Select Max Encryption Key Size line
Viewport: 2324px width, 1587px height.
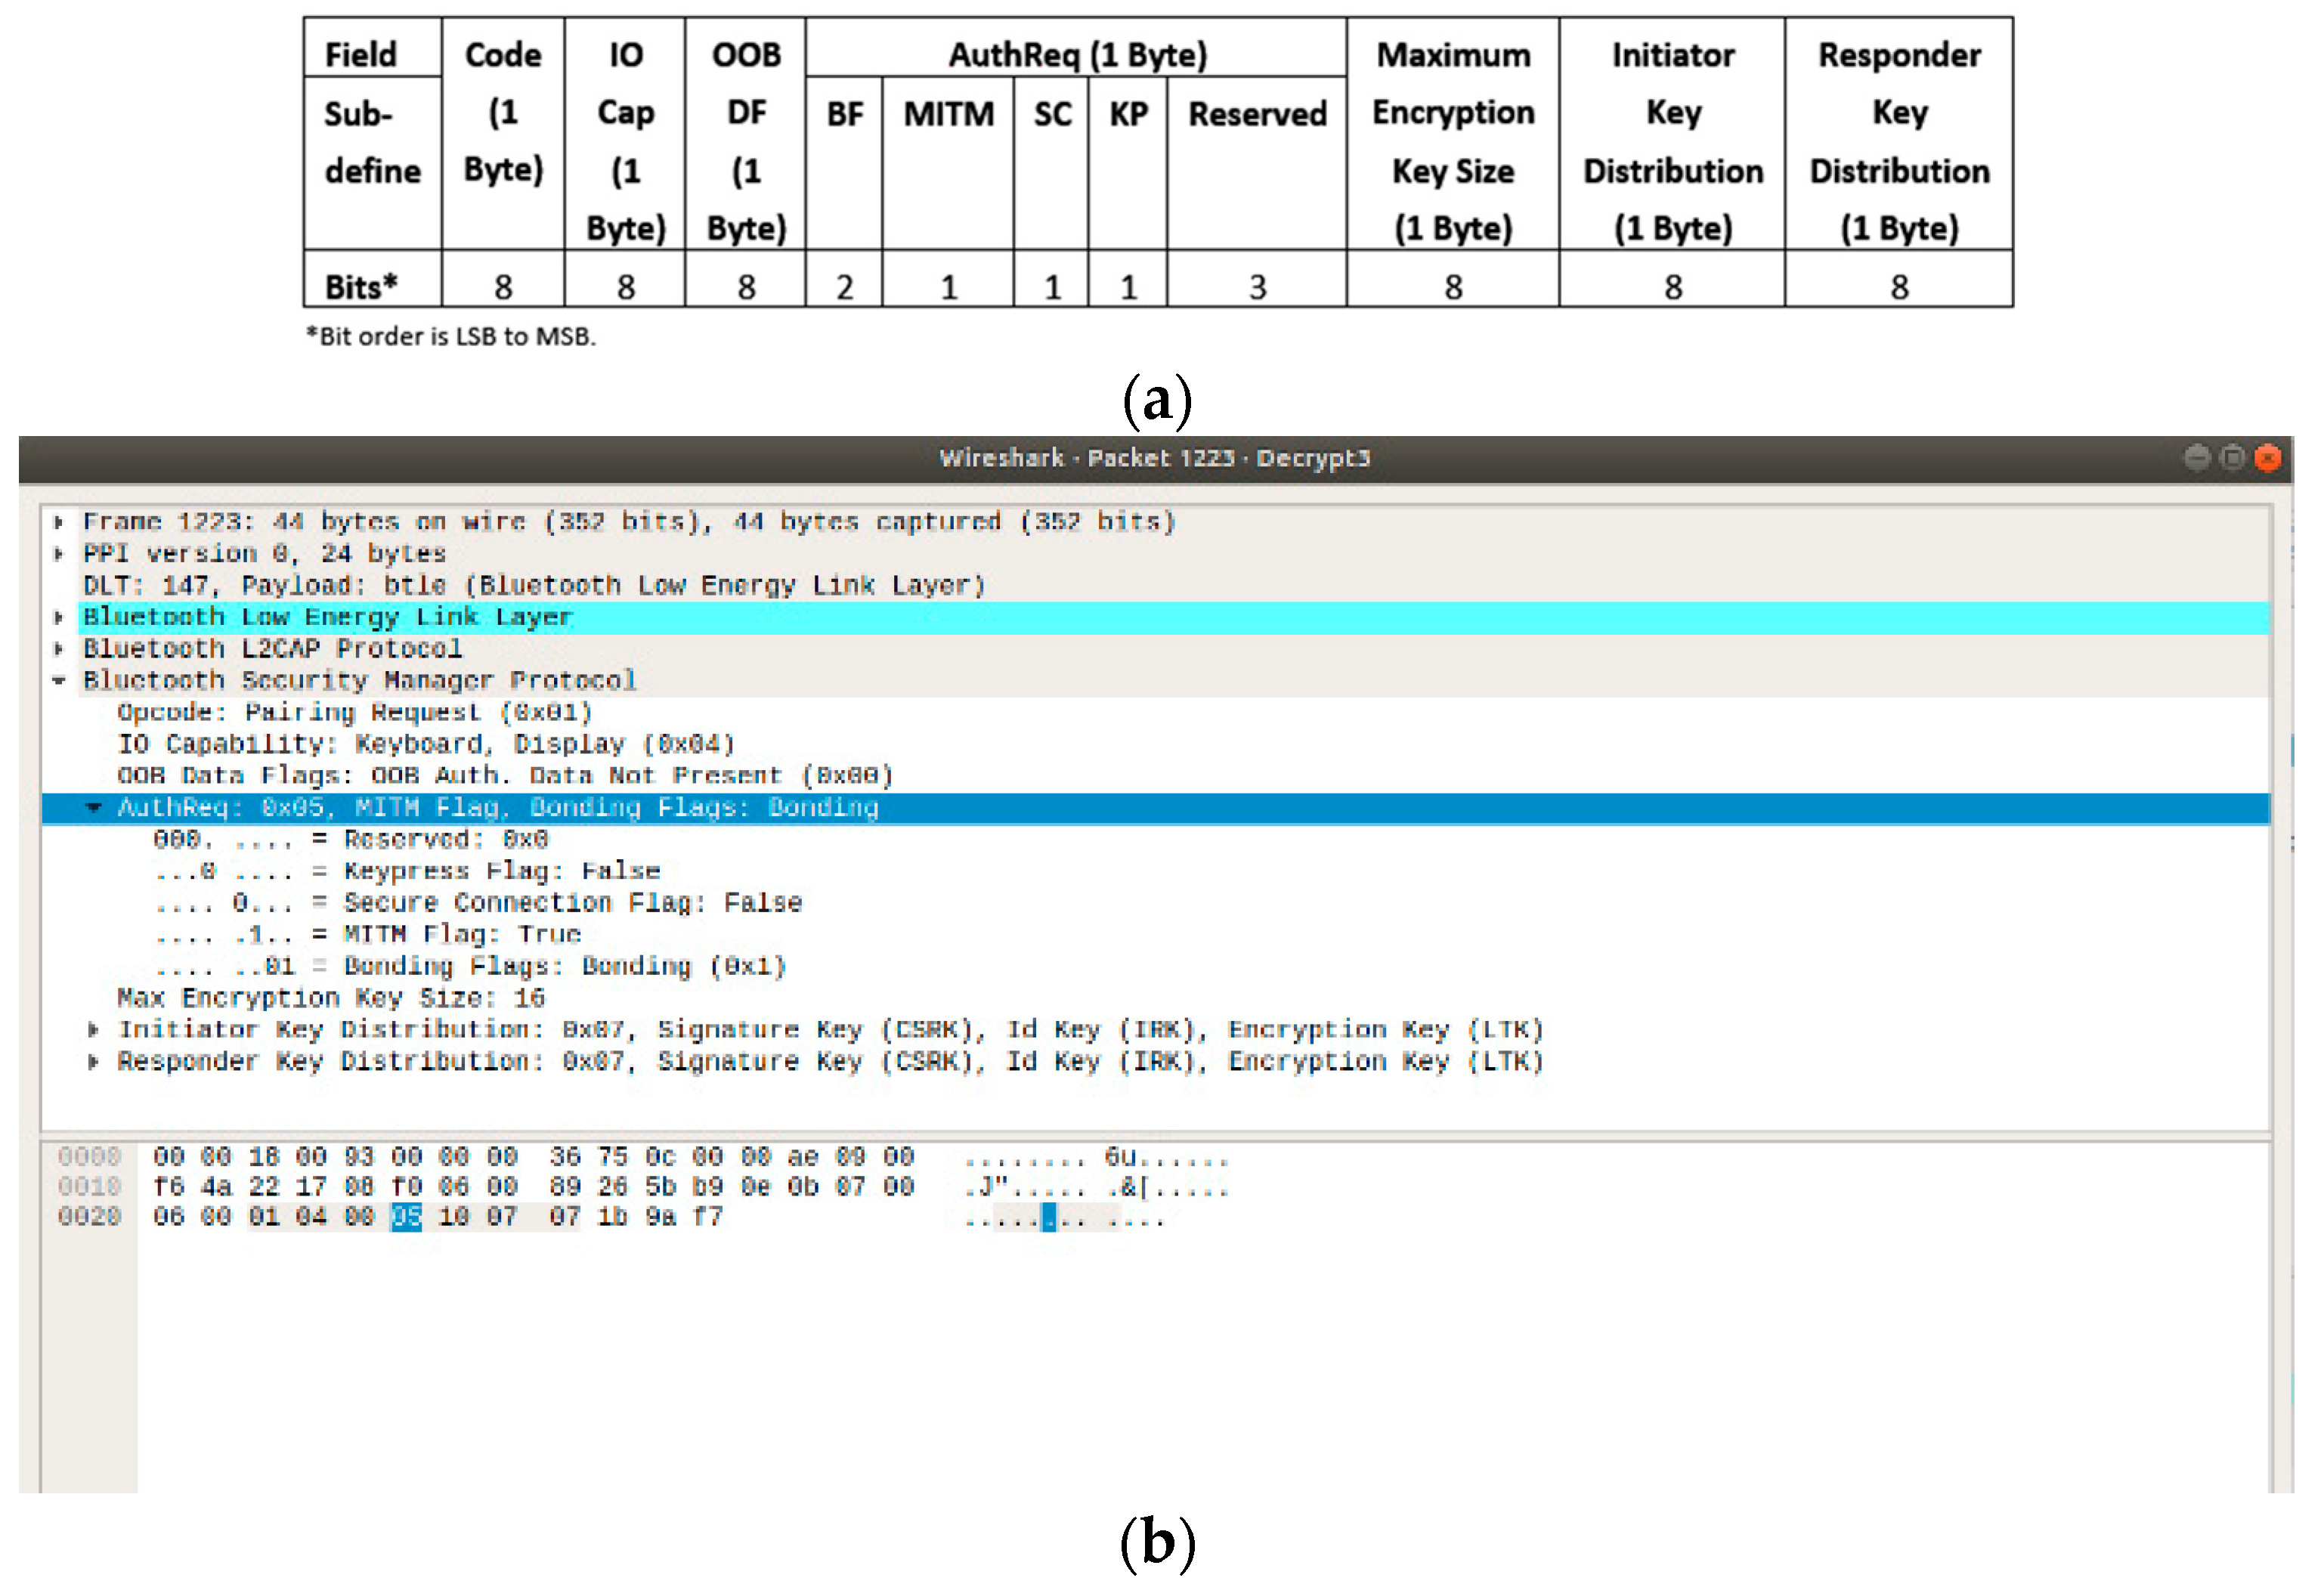click(x=330, y=998)
